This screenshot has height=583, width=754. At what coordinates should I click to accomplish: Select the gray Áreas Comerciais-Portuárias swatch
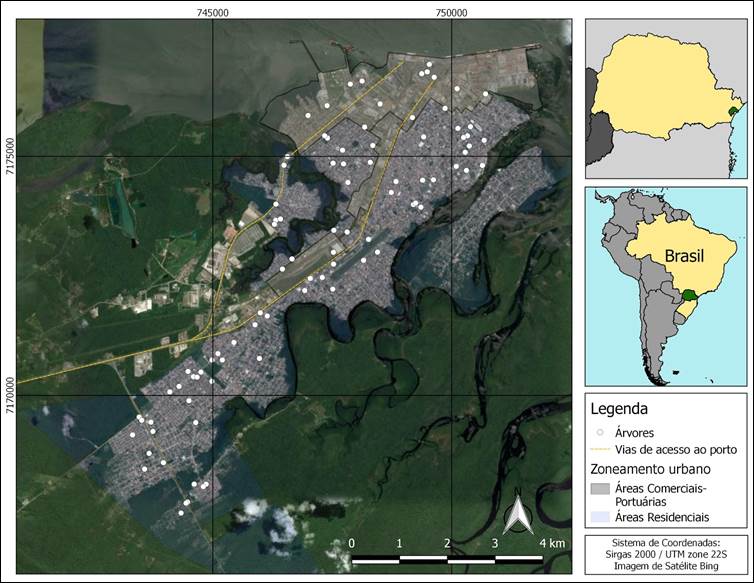pos(600,489)
